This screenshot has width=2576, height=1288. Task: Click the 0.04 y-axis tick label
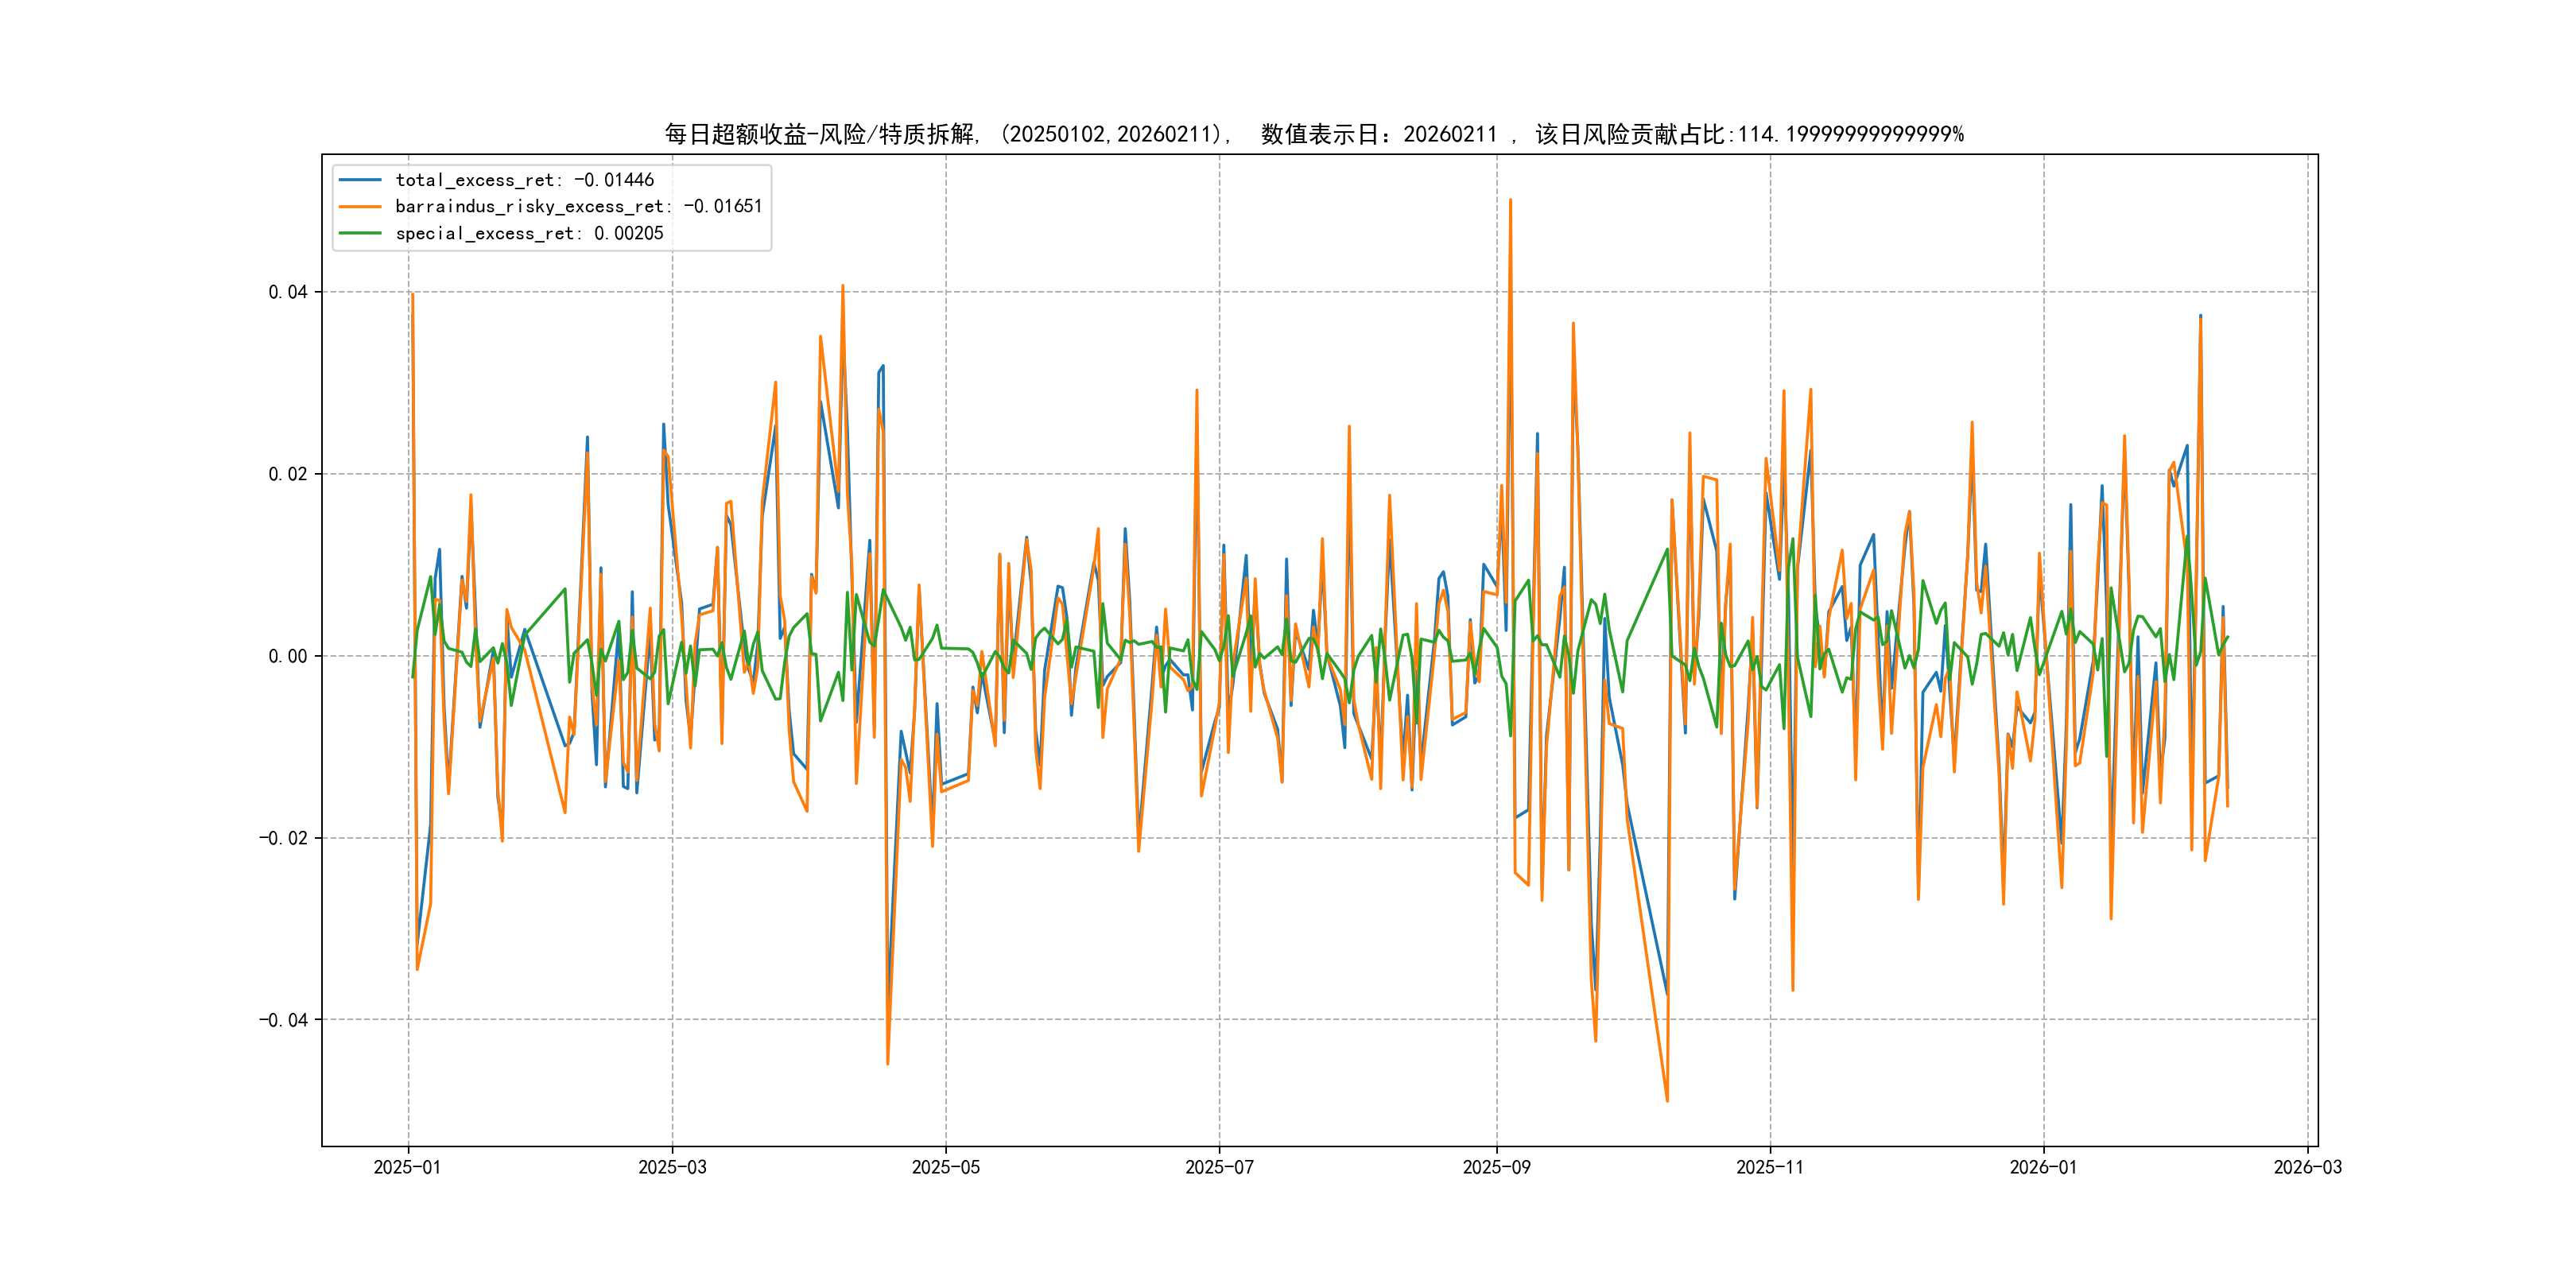tap(287, 292)
